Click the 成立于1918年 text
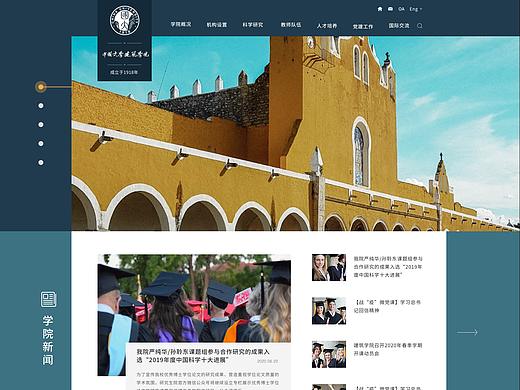520x390 pixels. click(x=124, y=72)
